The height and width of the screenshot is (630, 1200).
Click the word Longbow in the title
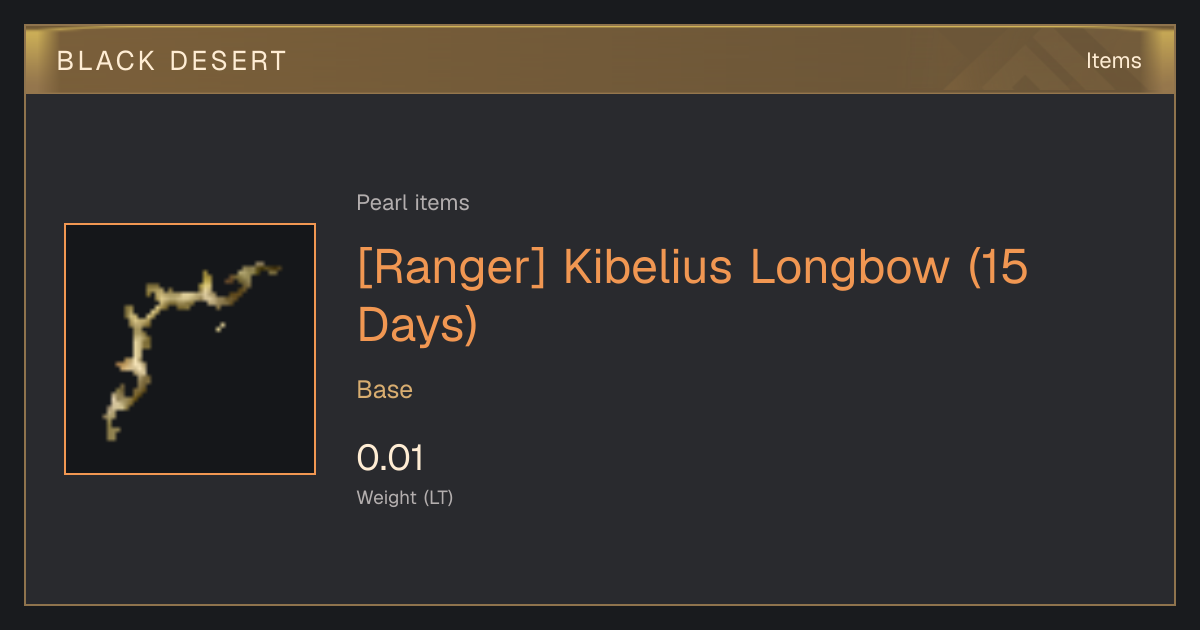pos(850,268)
